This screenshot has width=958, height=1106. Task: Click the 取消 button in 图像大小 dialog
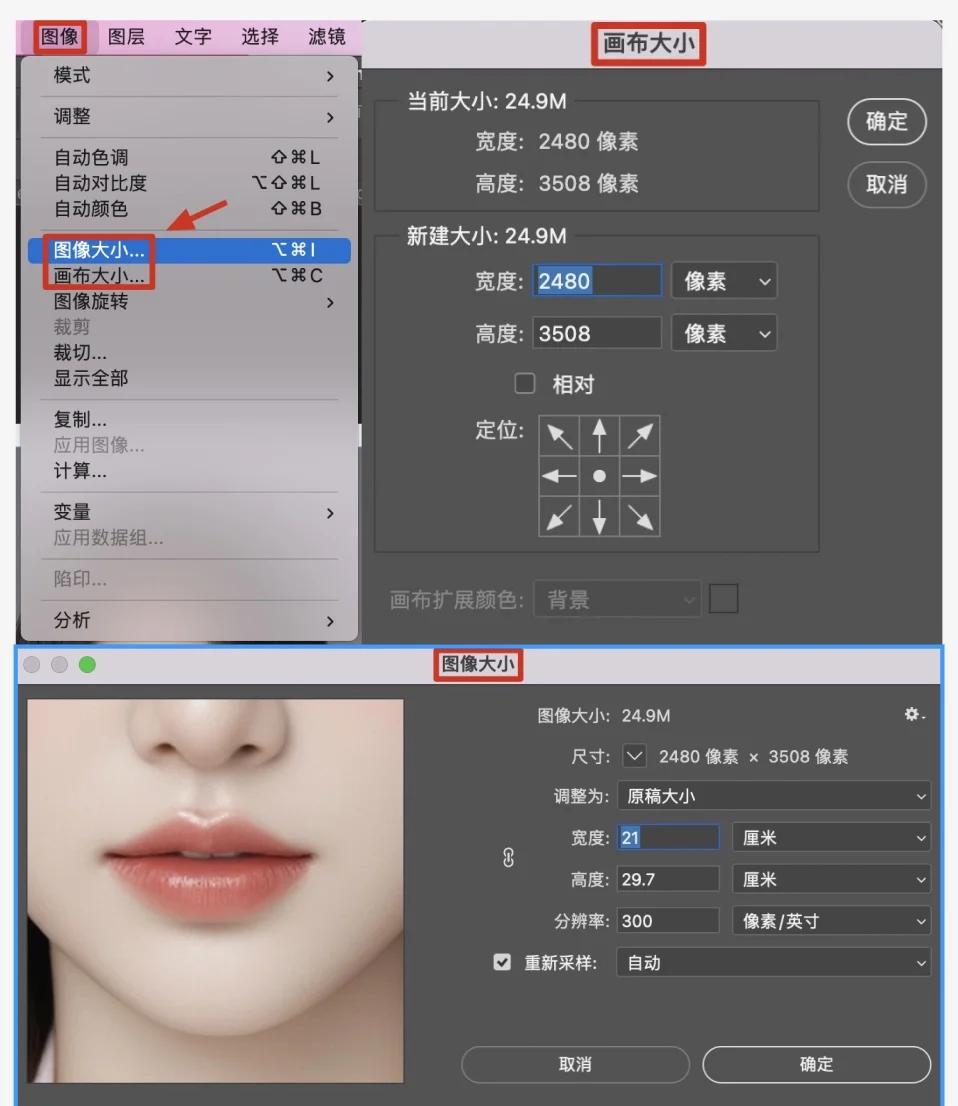574,1064
